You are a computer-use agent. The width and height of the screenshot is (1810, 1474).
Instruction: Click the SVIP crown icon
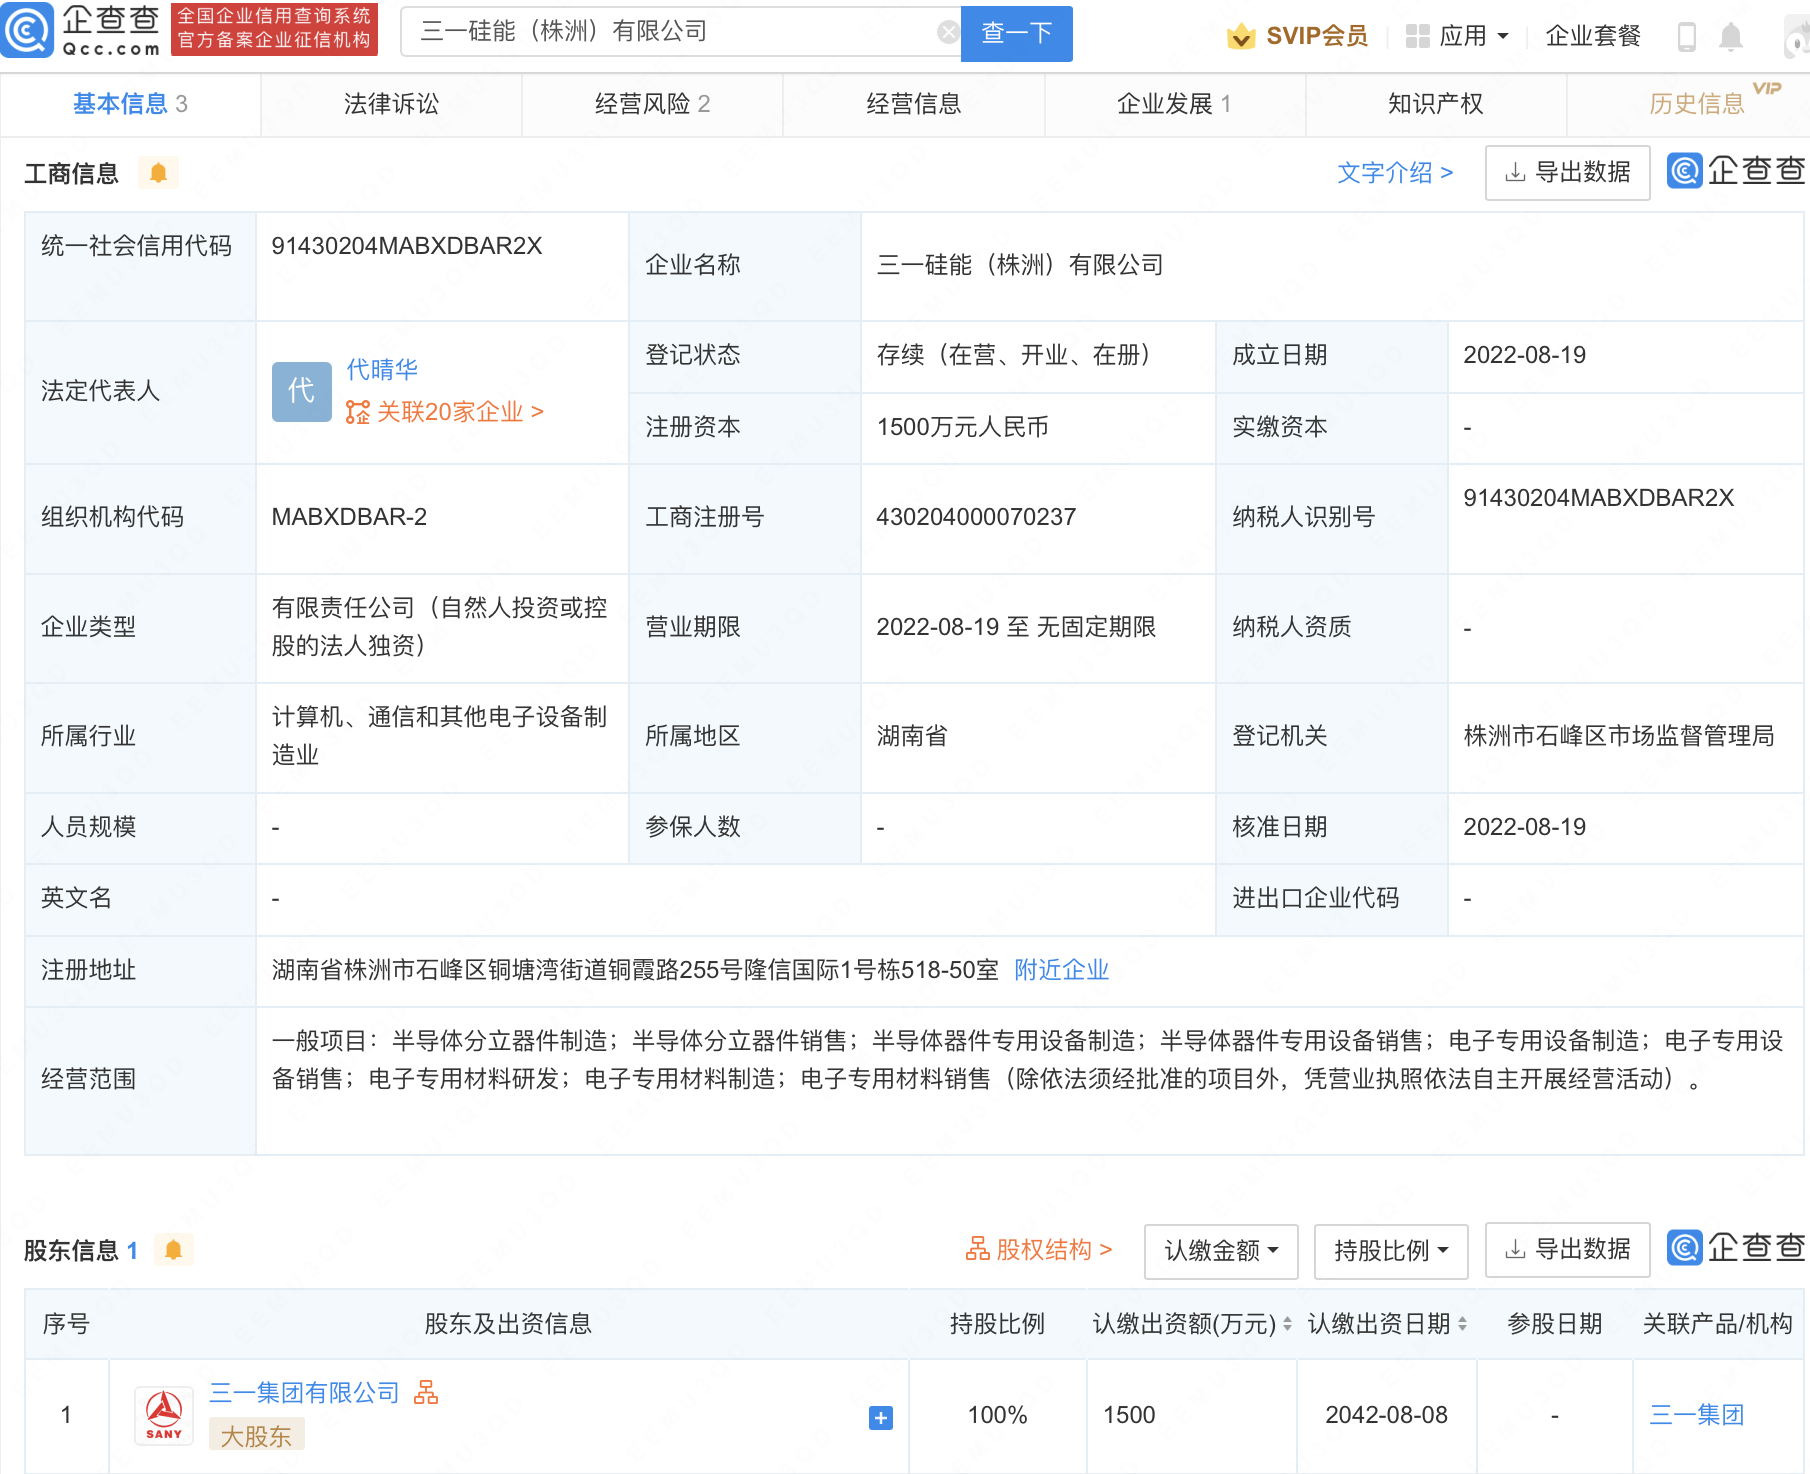coord(1241,36)
